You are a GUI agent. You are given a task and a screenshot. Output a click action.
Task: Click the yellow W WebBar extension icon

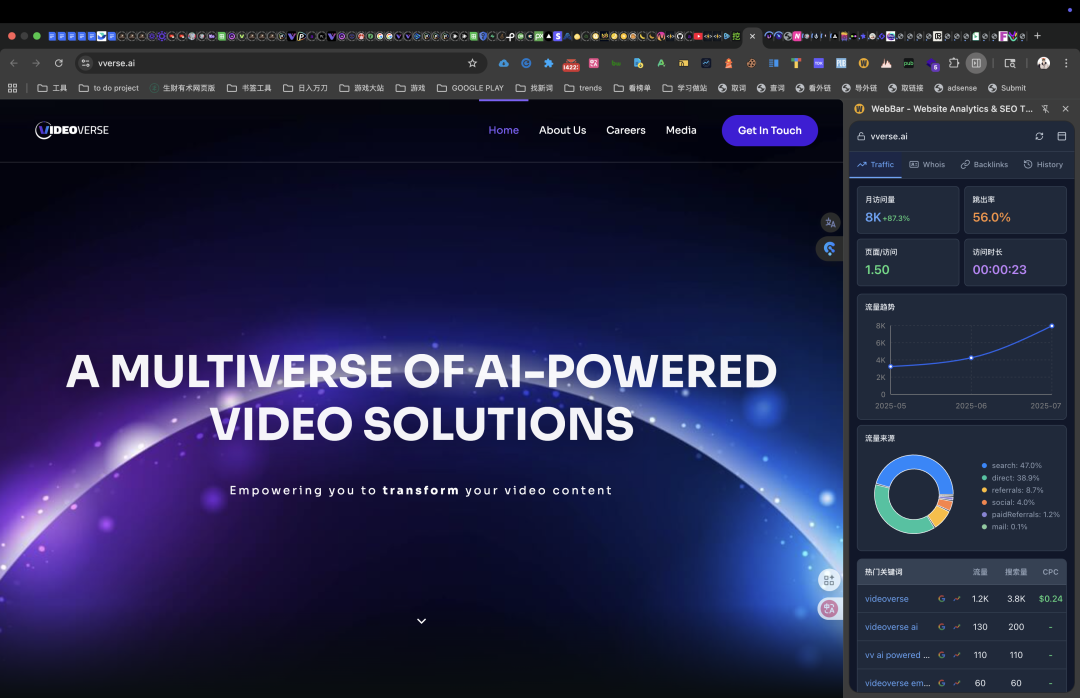coord(863,63)
